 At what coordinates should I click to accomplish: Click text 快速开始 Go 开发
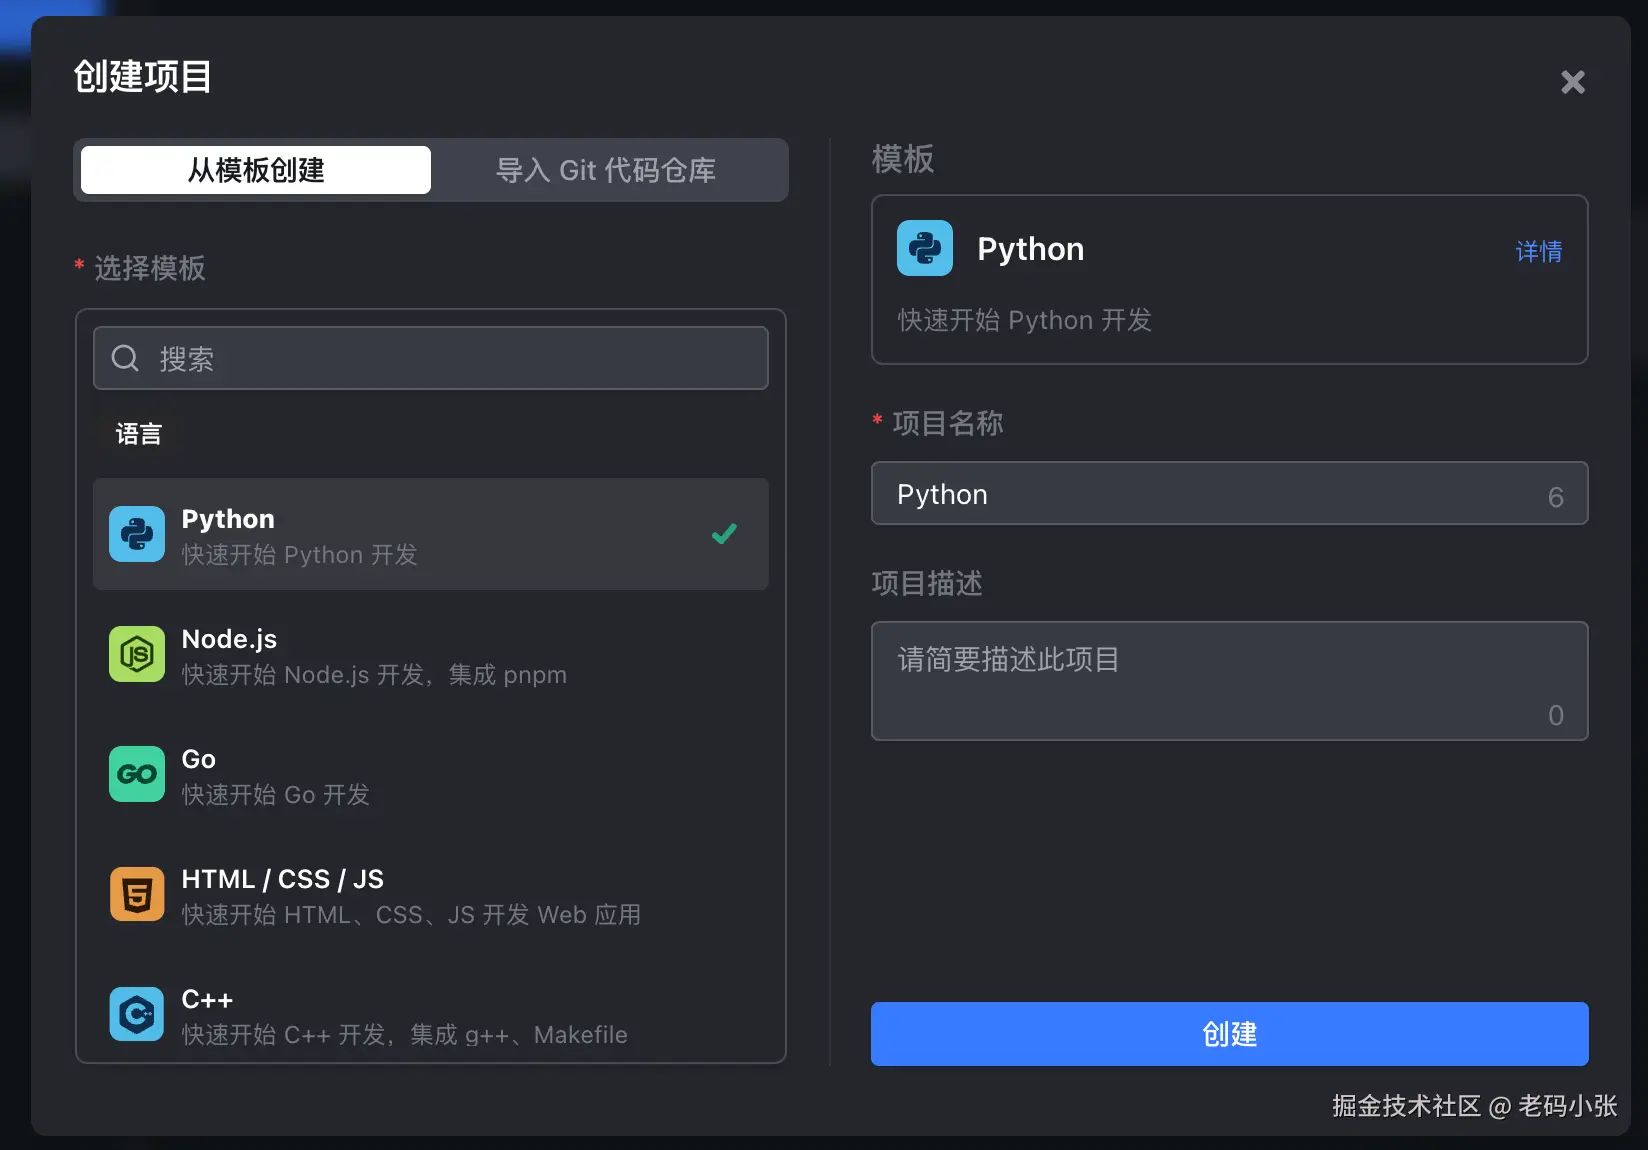pos(276,795)
